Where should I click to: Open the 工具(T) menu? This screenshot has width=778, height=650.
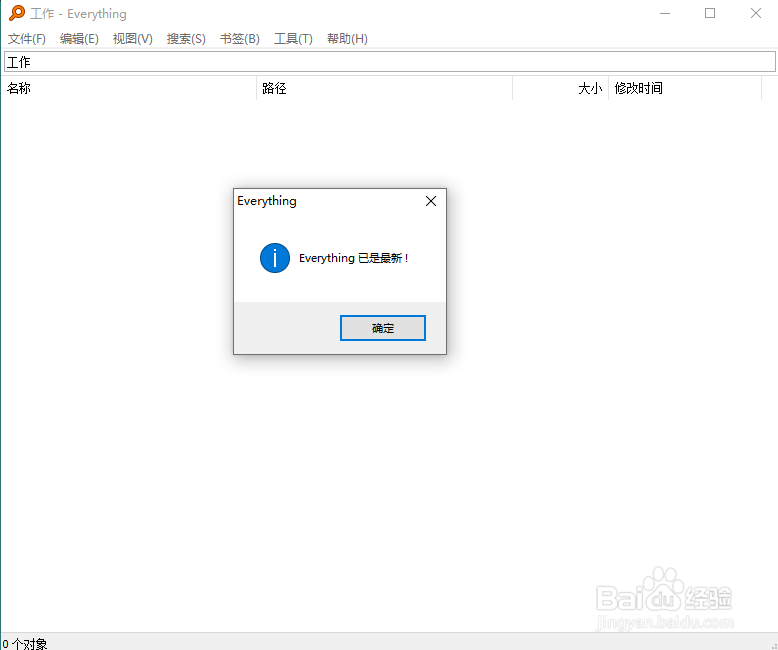293,39
